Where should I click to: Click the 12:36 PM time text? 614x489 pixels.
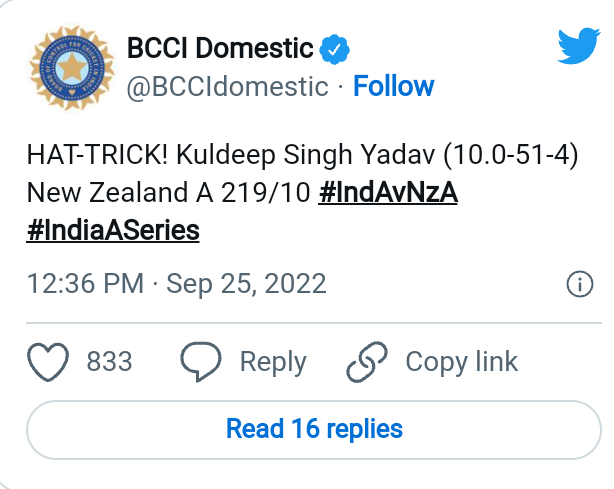[x=86, y=284]
